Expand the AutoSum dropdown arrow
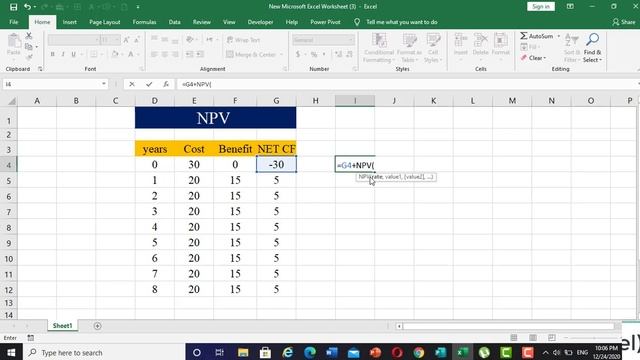Image resolution: width=640 pixels, height=360 pixels. pyautogui.click(x=559, y=36)
